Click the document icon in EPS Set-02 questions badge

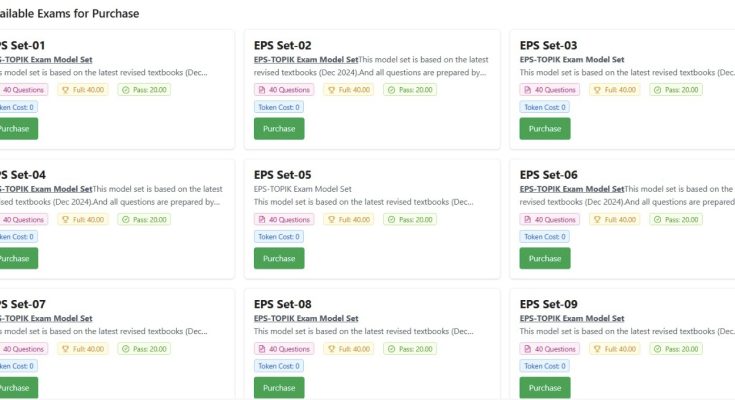click(x=262, y=90)
